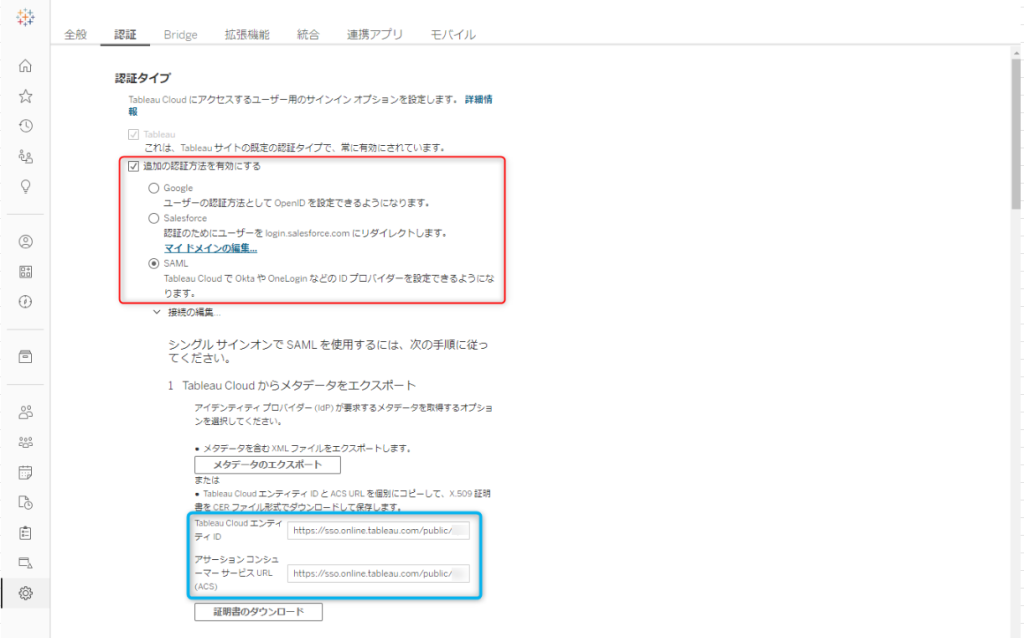Open Users icon in sidebar
This screenshot has height=638, width=1024.
pos(25,412)
